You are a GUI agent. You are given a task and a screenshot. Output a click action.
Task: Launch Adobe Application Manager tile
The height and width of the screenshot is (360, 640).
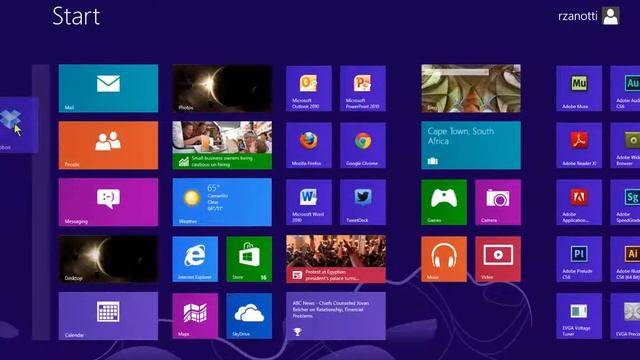579,202
